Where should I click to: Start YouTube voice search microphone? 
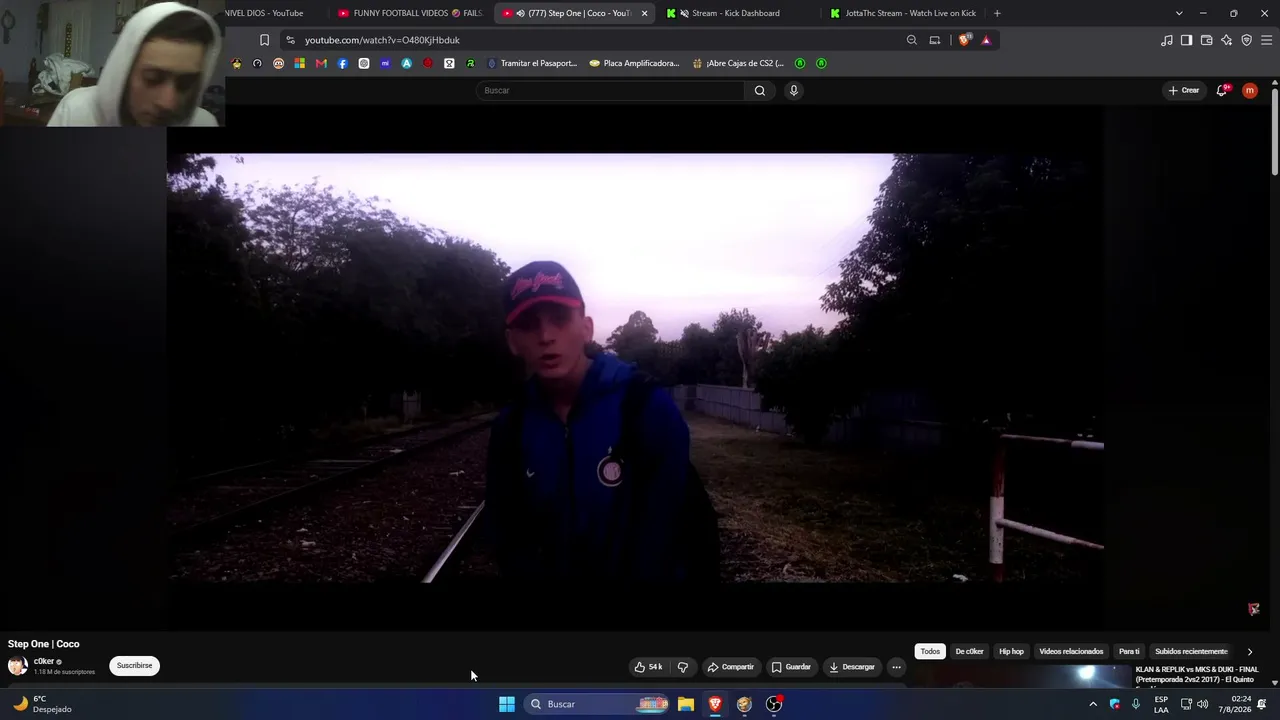click(x=794, y=90)
